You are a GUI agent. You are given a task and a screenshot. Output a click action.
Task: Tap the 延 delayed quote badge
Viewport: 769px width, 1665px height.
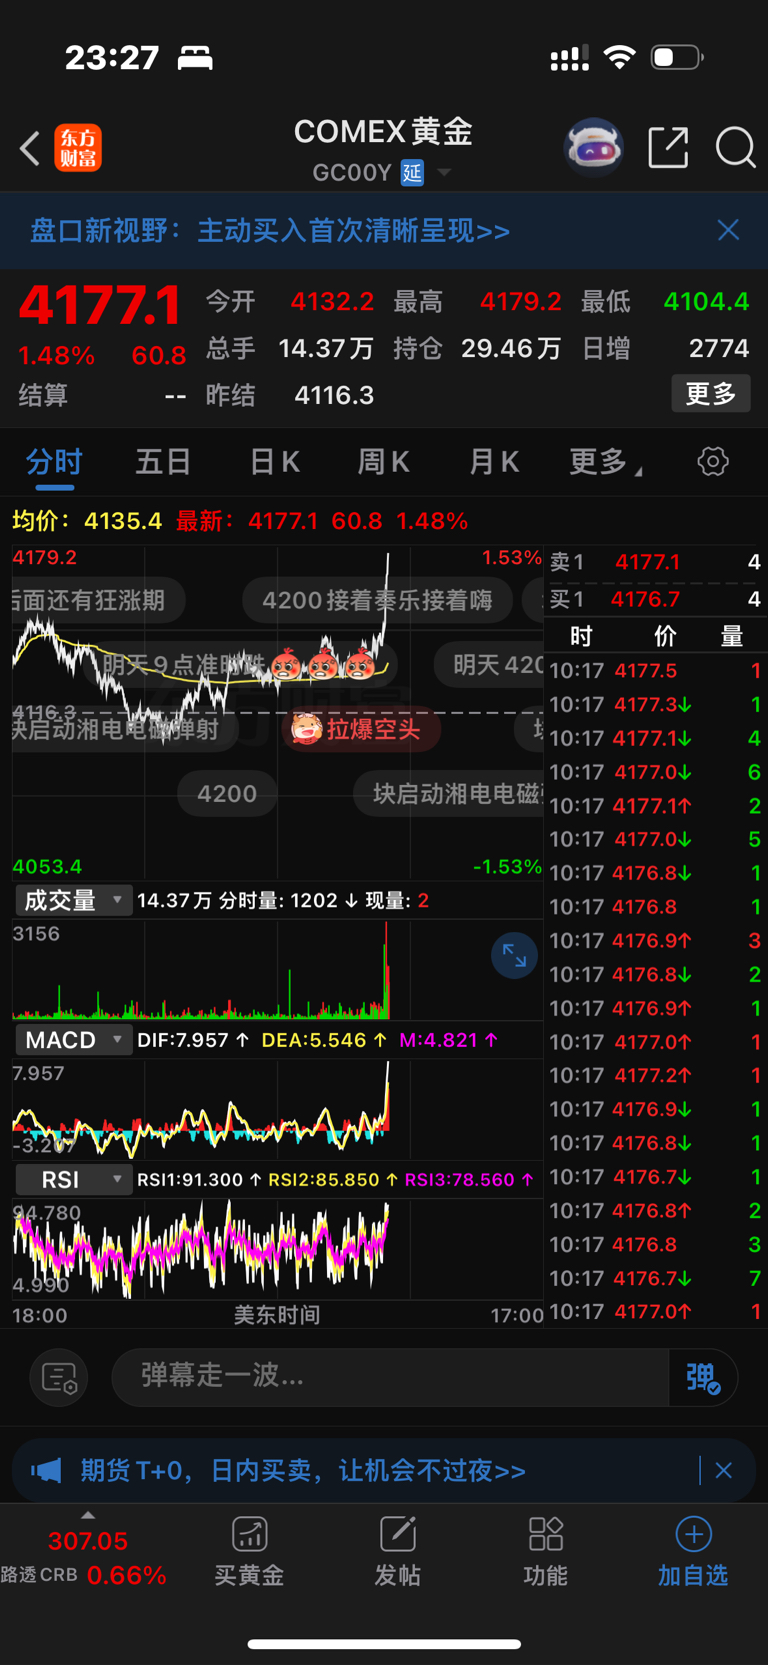[x=412, y=173]
